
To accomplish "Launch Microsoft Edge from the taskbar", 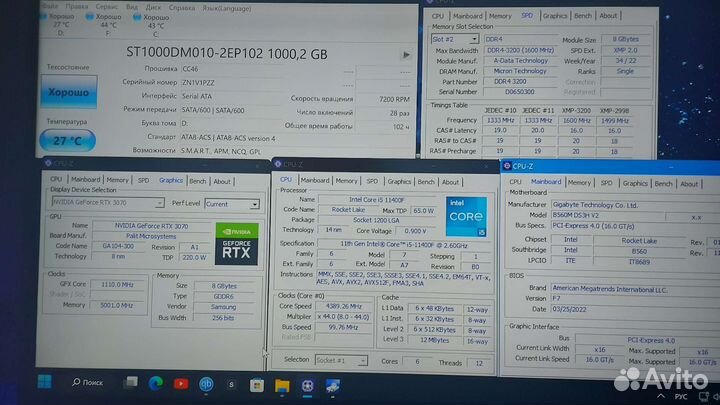I will (x=156, y=383).
